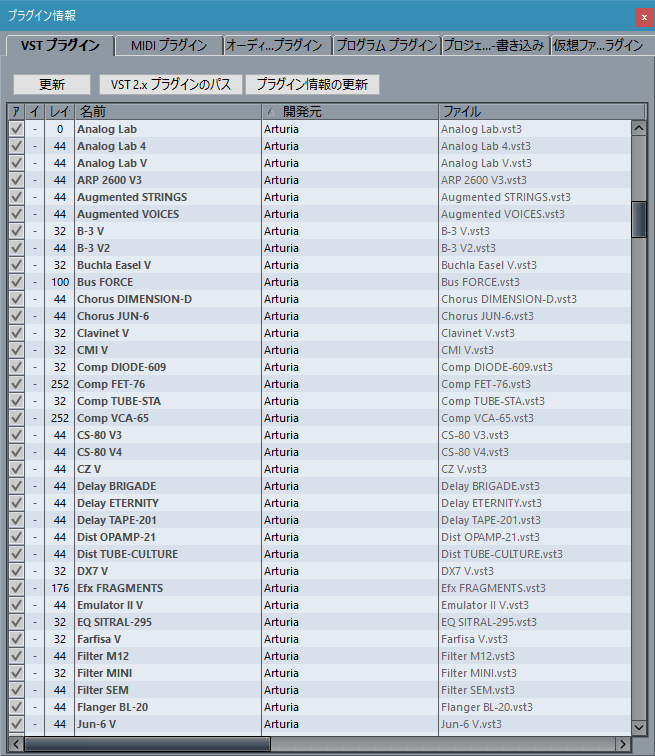Select the Emulator II V name

click(110, 605)
